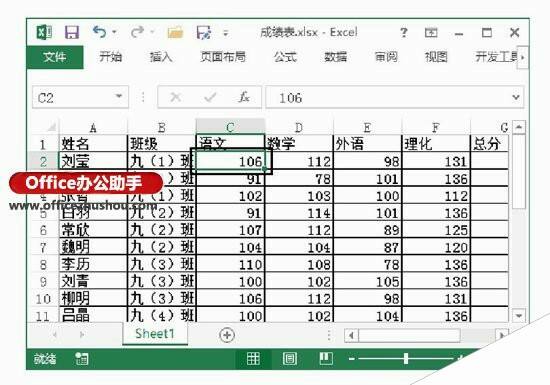Open the 文件 tab

[x=55, y=57]
